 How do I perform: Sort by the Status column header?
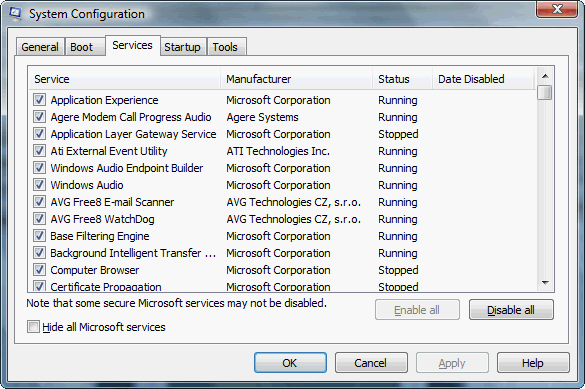(x=403, y=79)
